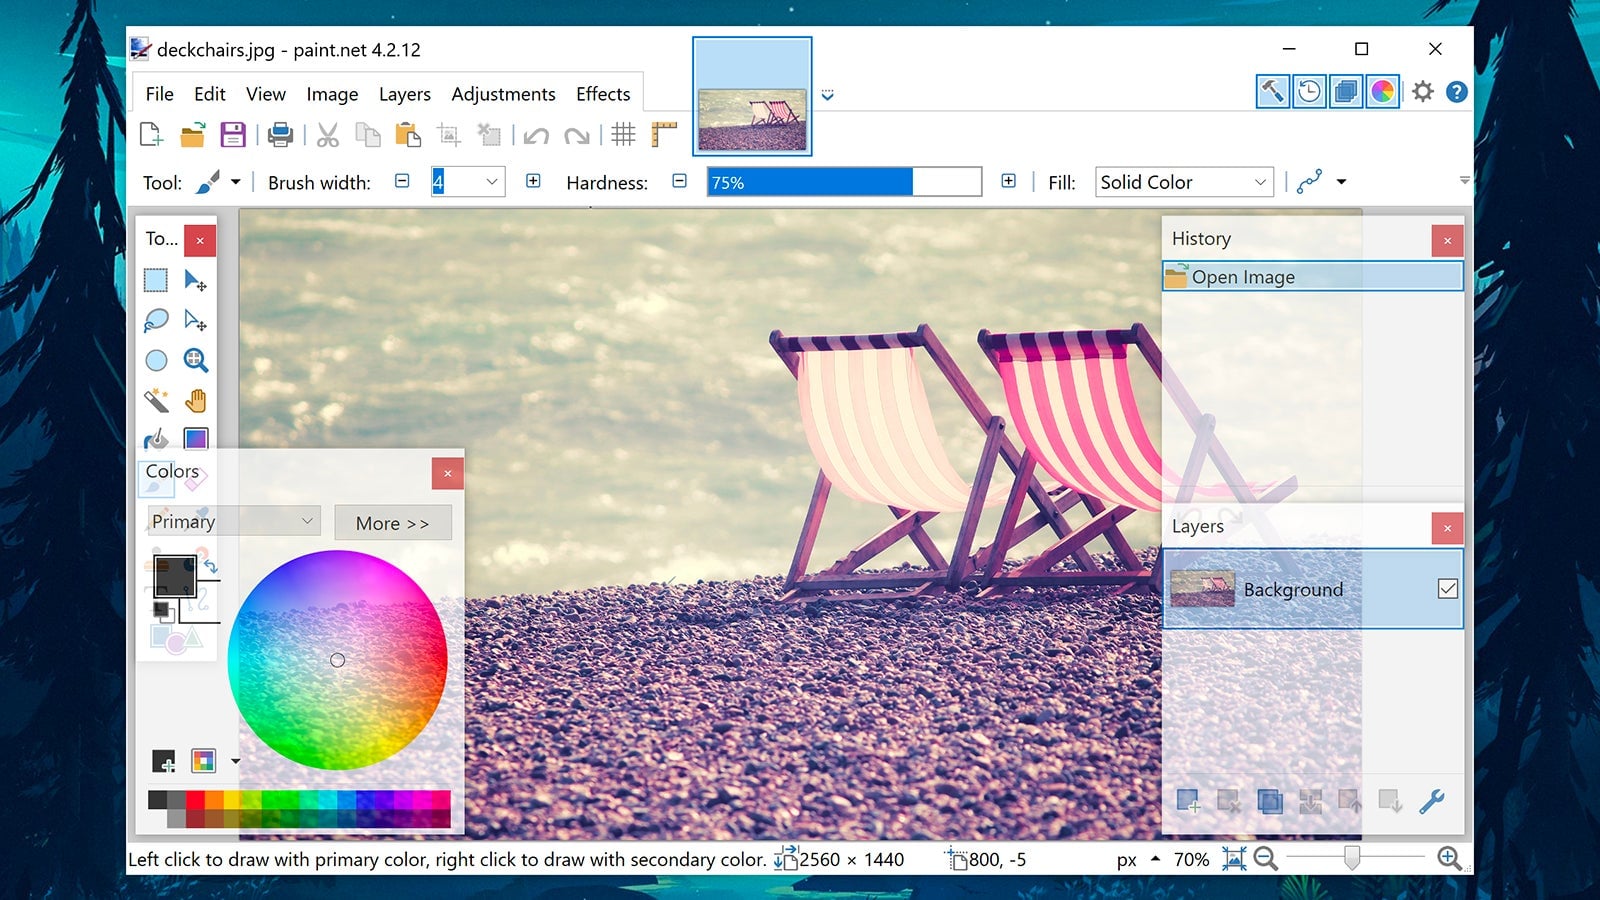Select the Magic Wand tool

(x=156, y=400)
